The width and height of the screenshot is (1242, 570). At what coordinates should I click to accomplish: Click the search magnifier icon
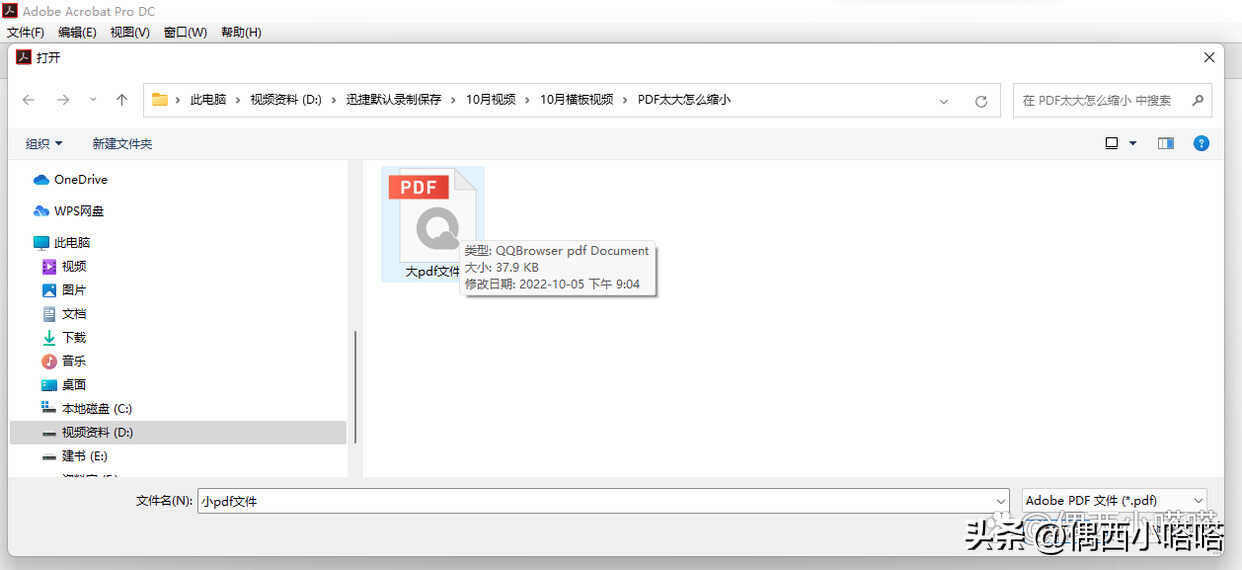[1196, 100]
